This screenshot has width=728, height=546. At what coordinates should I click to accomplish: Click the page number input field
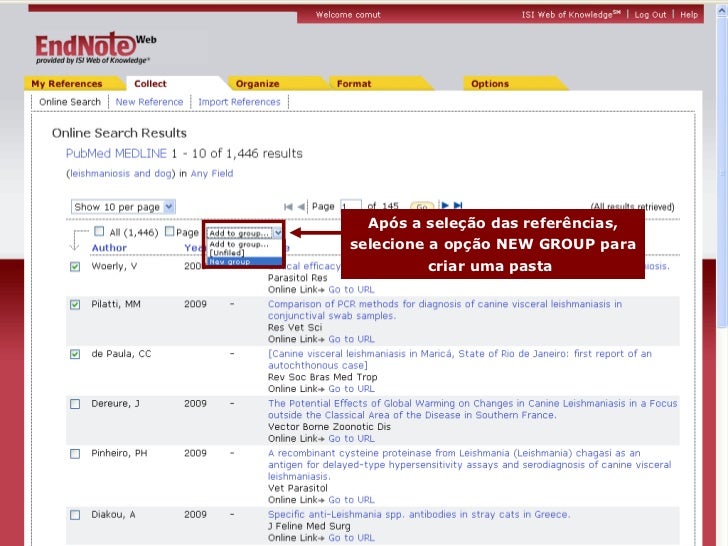(x=351, y=206)
